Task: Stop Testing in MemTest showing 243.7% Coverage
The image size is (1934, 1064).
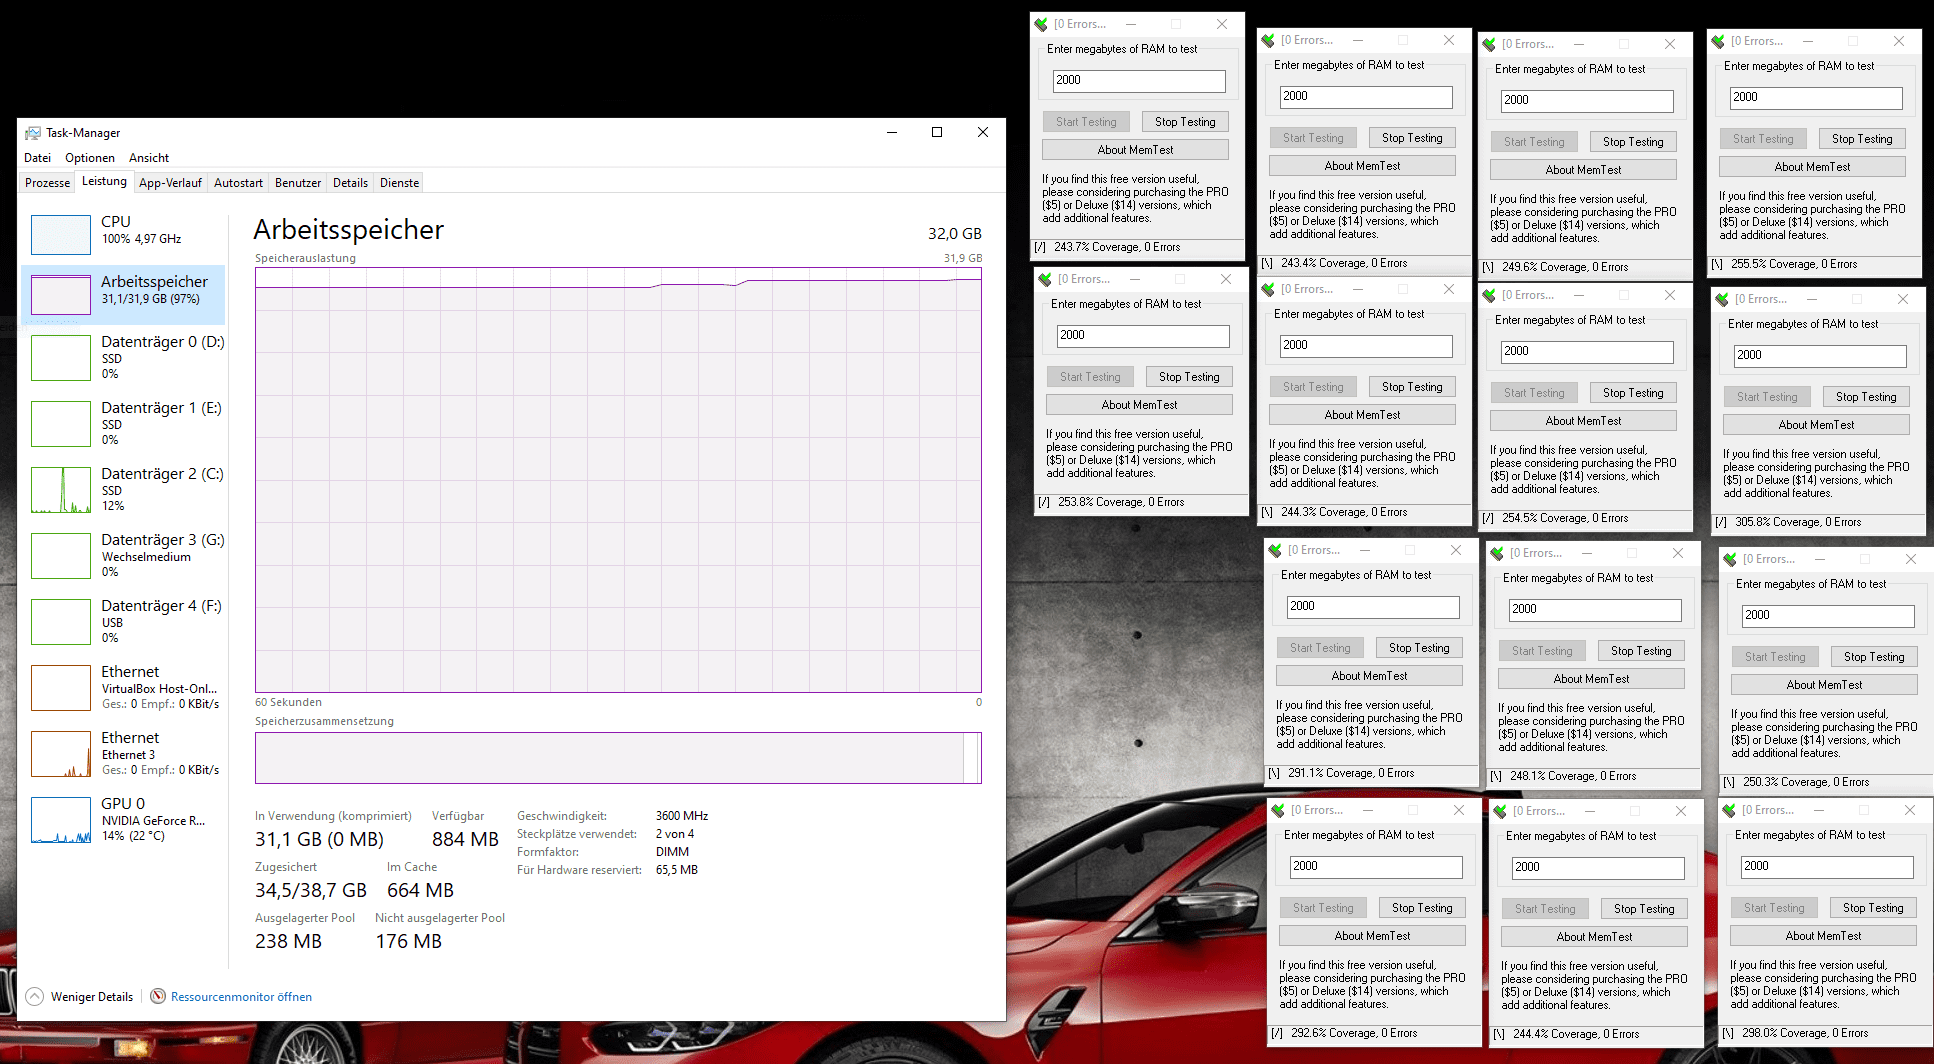Action: point(1185,122)
